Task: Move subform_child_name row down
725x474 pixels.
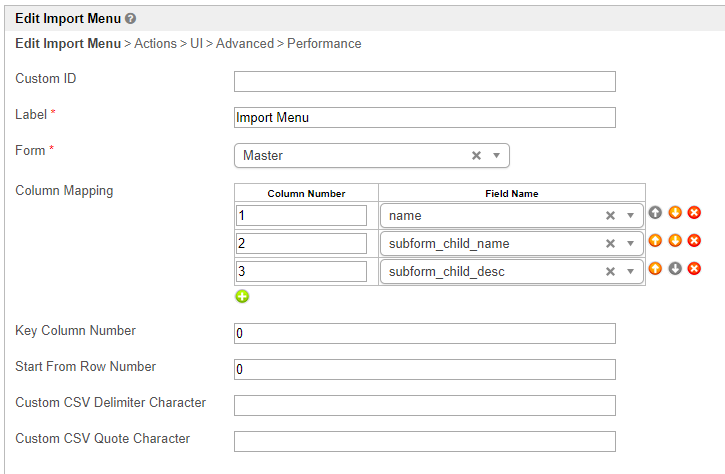Action: (675, 241)
